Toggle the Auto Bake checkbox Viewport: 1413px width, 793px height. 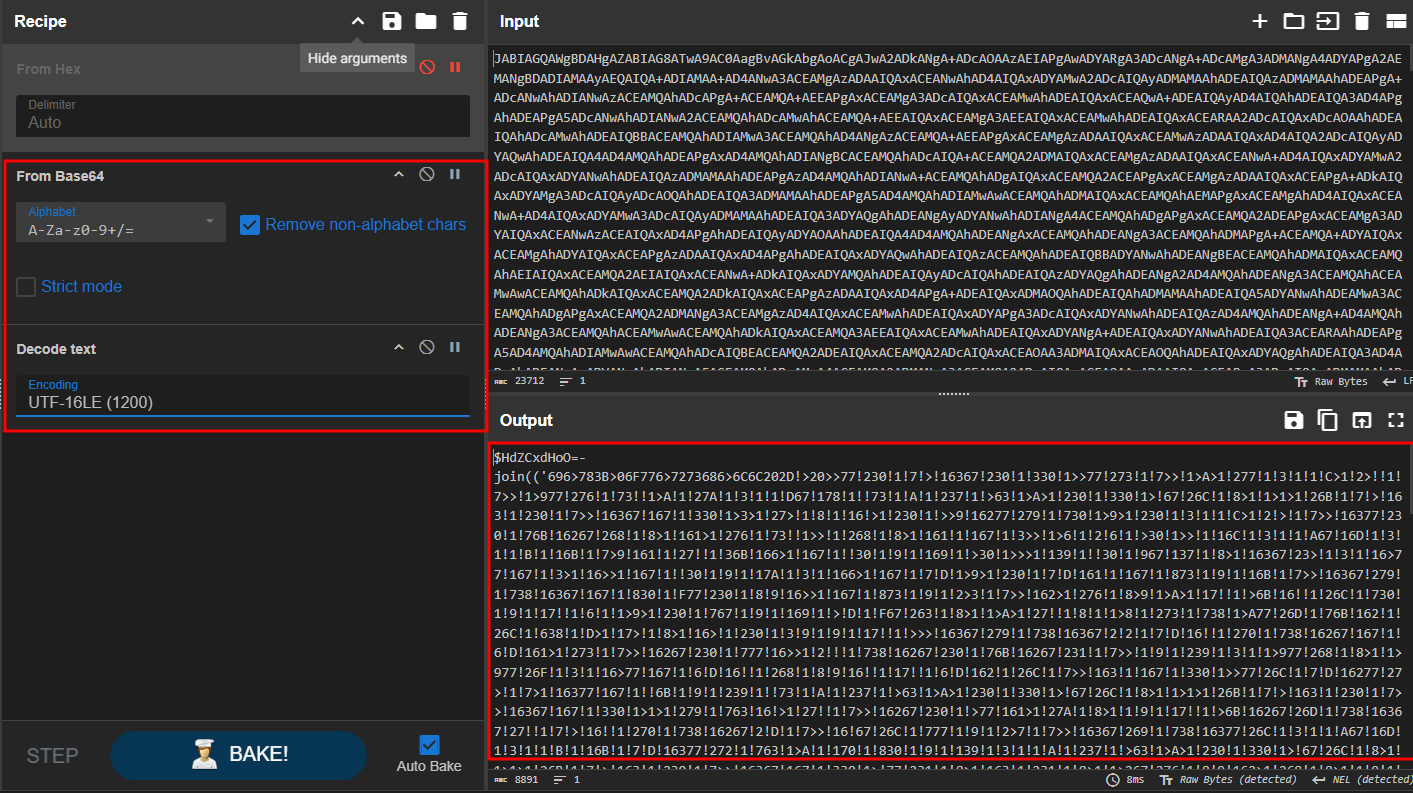pyautogui.click(x=429, y=745)
